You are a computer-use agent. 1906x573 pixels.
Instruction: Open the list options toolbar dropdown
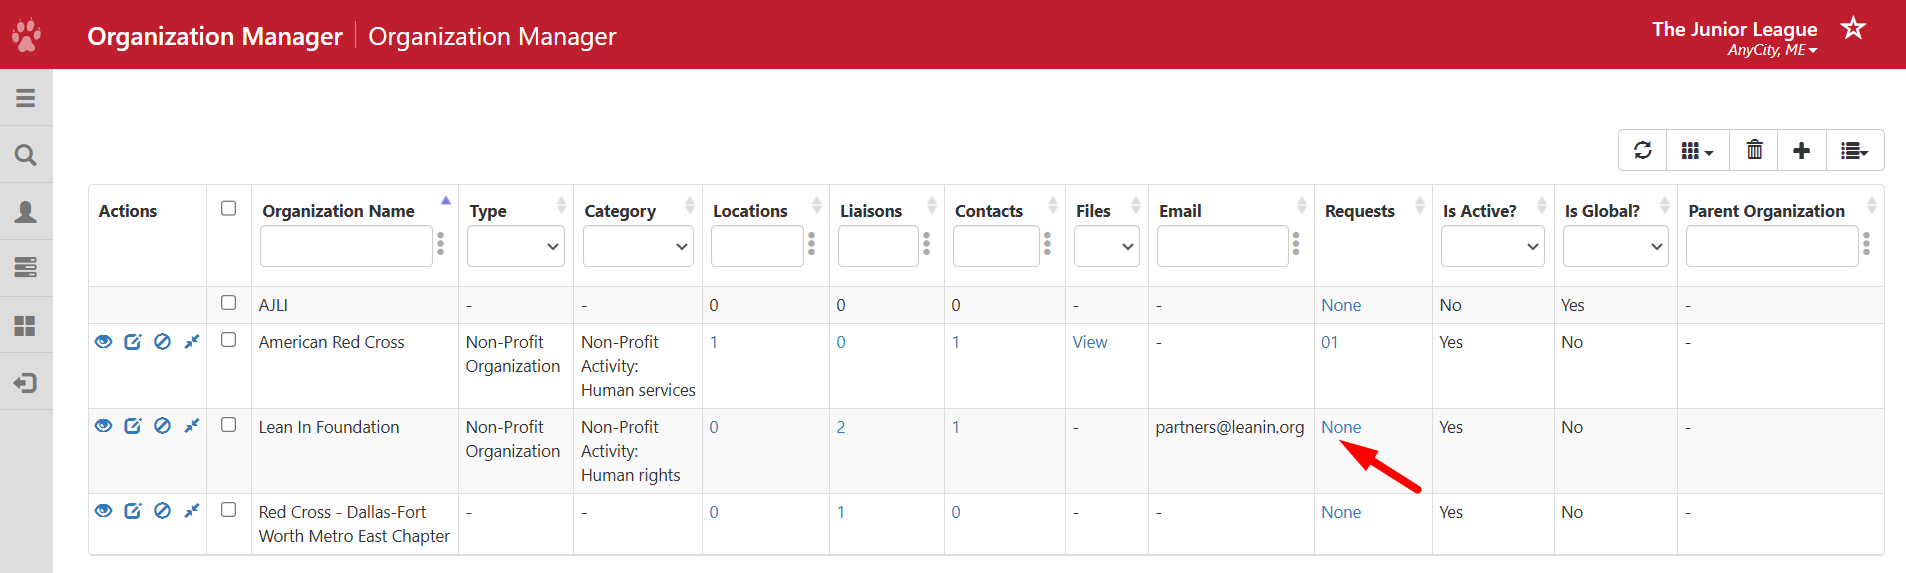(x=1855, y=150)
